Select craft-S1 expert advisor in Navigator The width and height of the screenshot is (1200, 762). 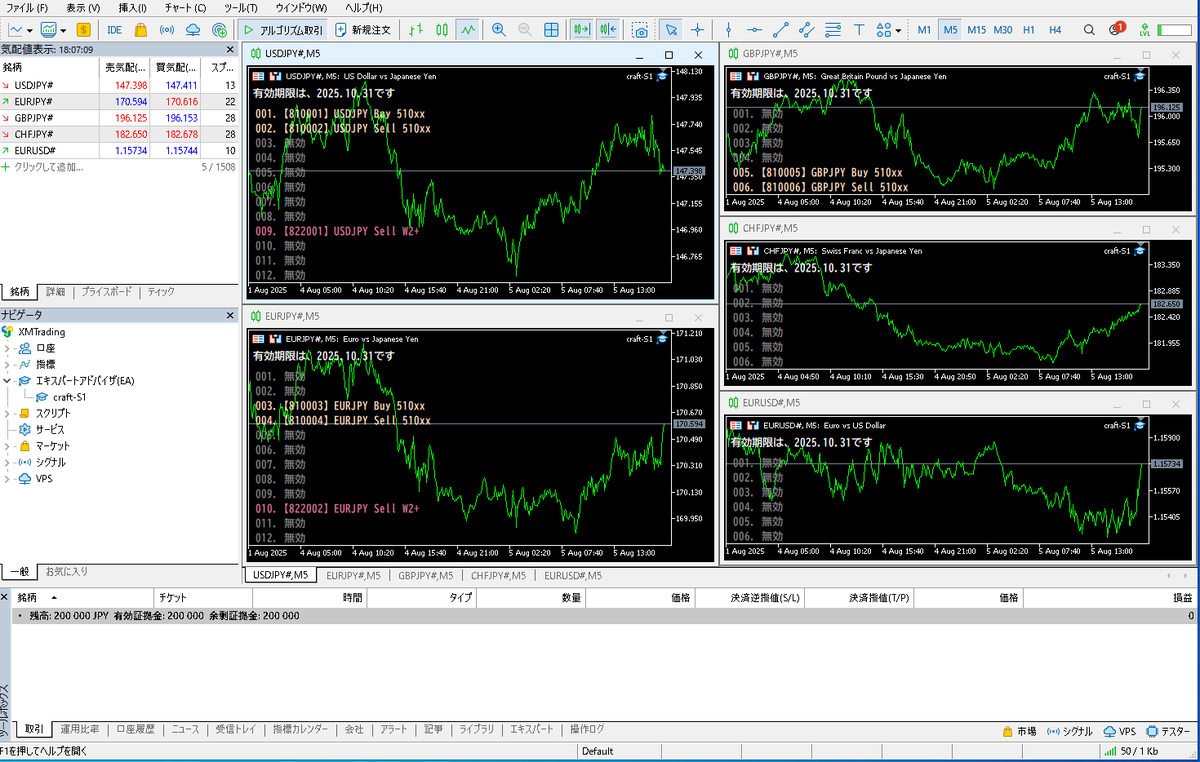pyautogui.click(x=69, y=397)
